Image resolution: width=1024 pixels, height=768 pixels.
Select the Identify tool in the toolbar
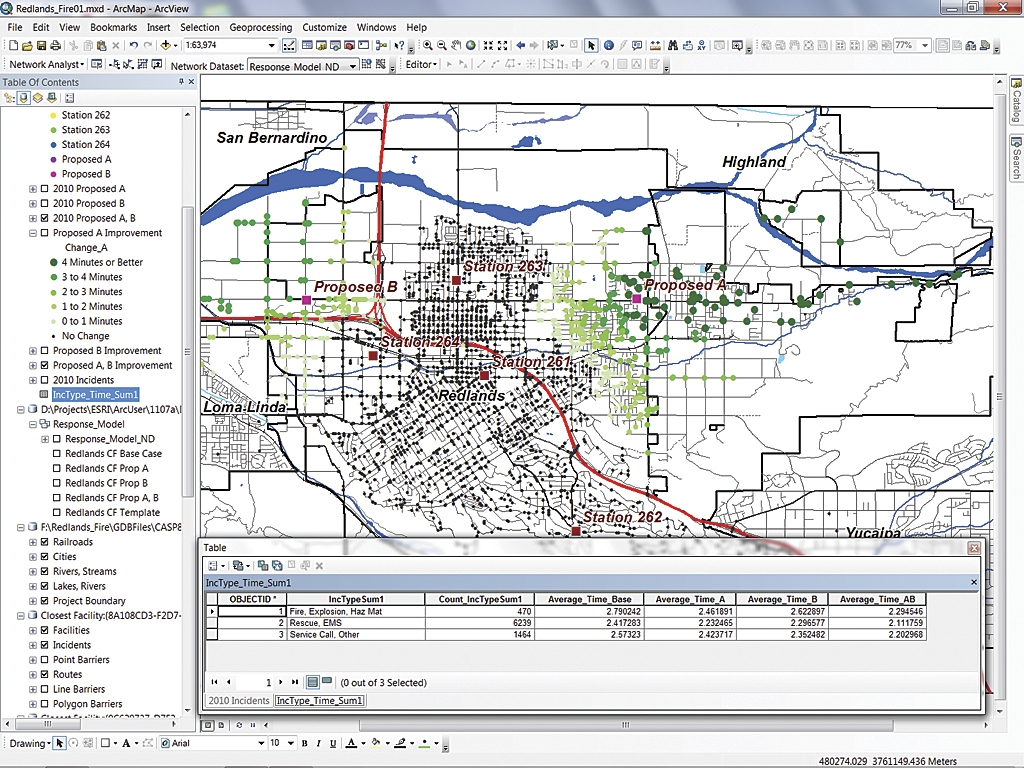tap(608, 45)
